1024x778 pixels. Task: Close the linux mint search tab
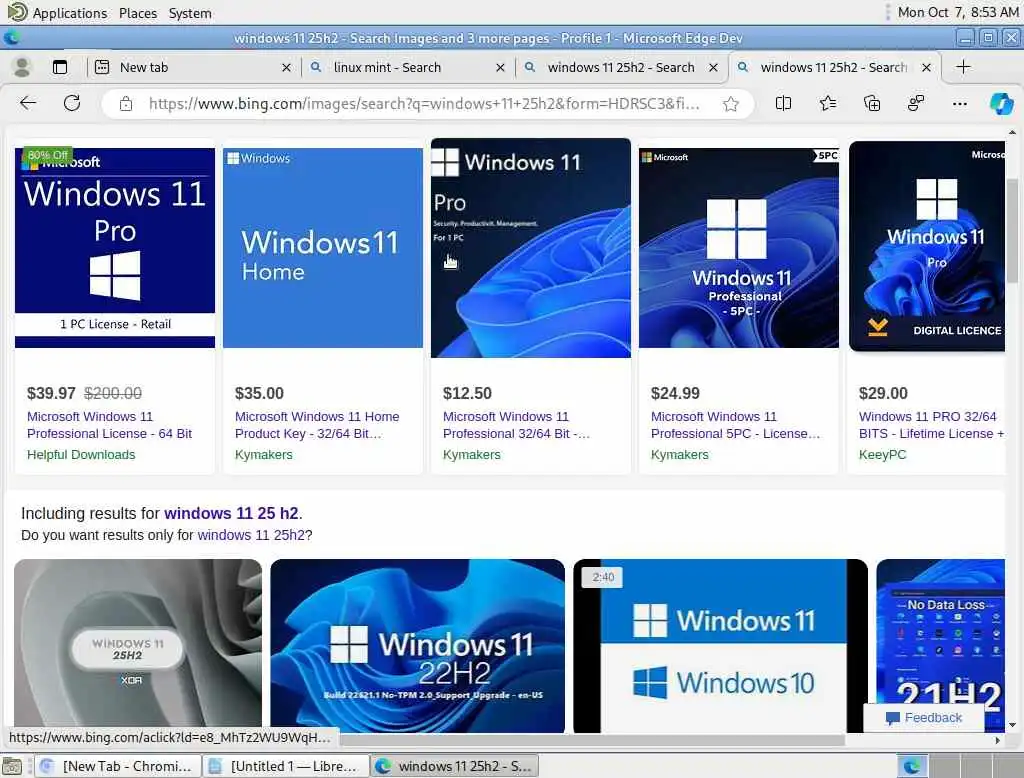(x=500, y=67)
